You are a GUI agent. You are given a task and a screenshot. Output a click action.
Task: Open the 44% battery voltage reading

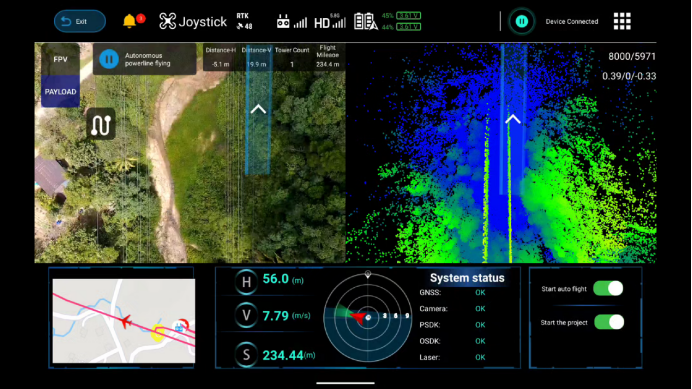pyautogui.click(x=401, y=27)
